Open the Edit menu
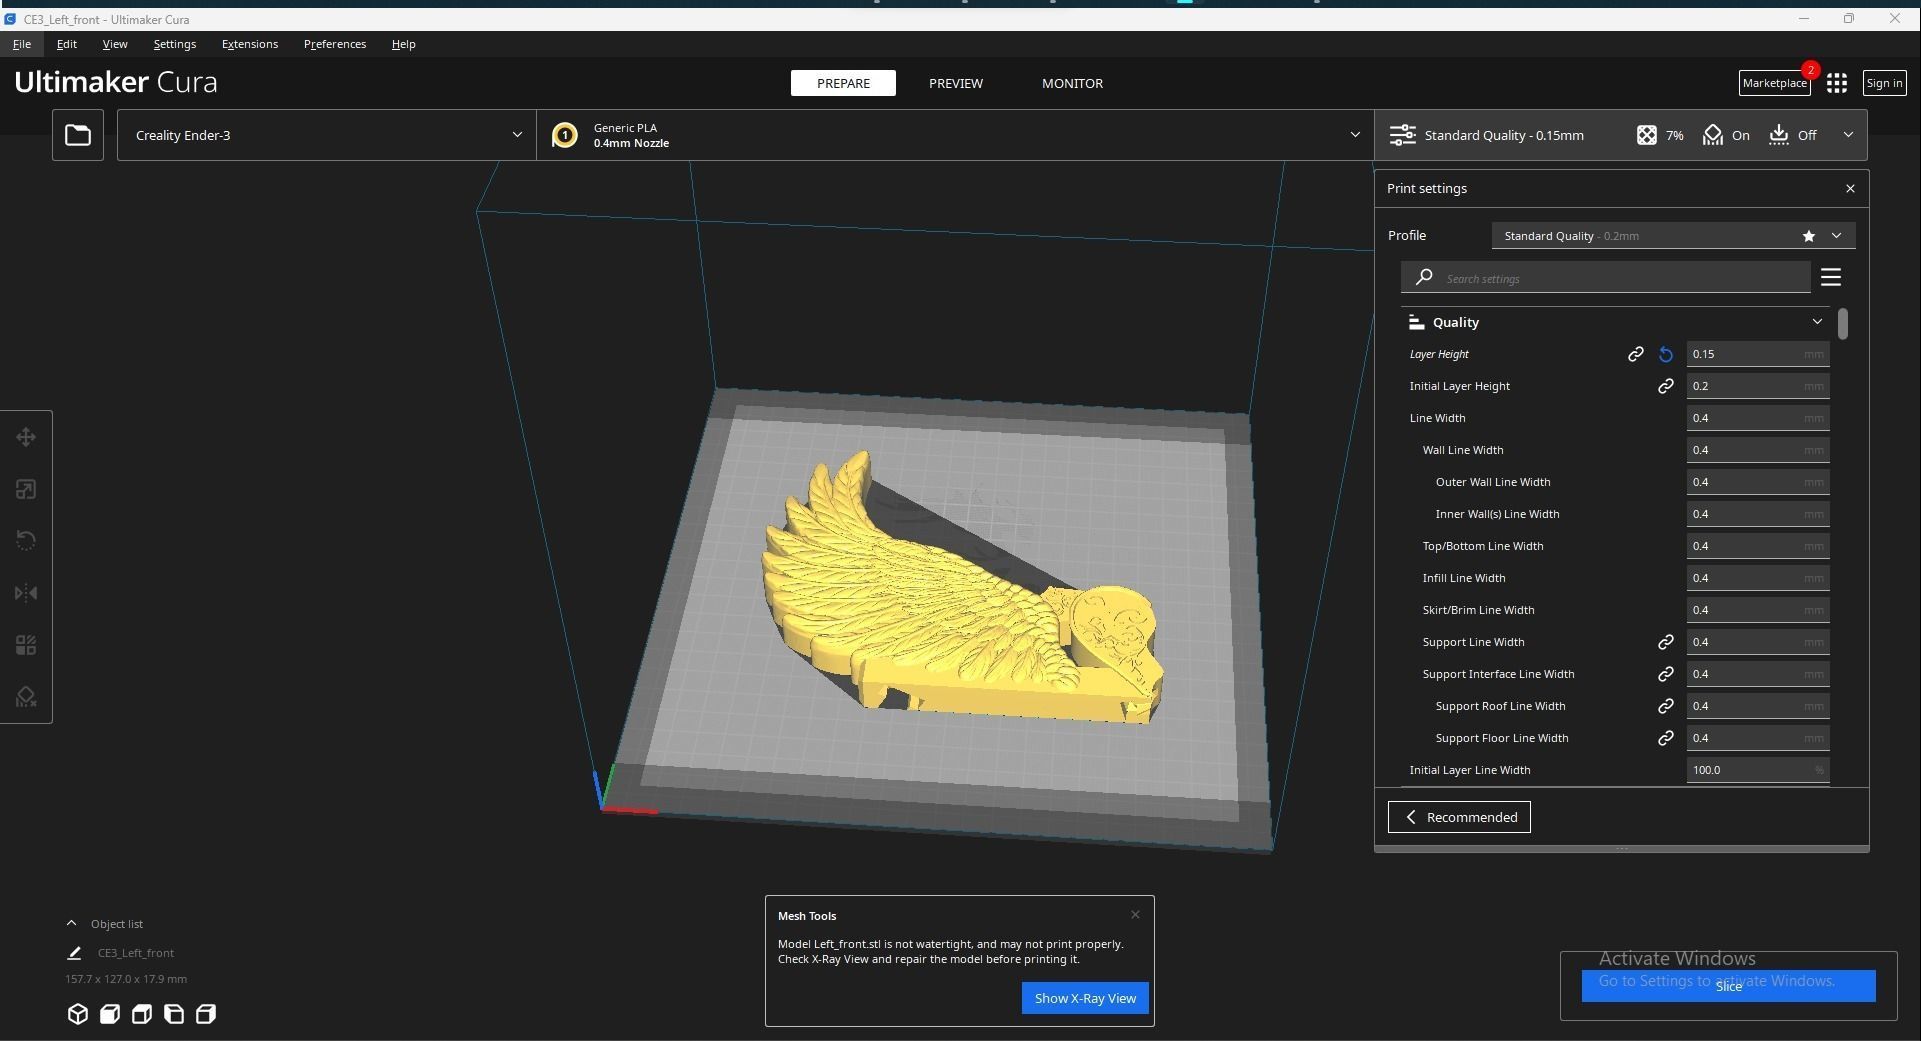 coord(67,44)
